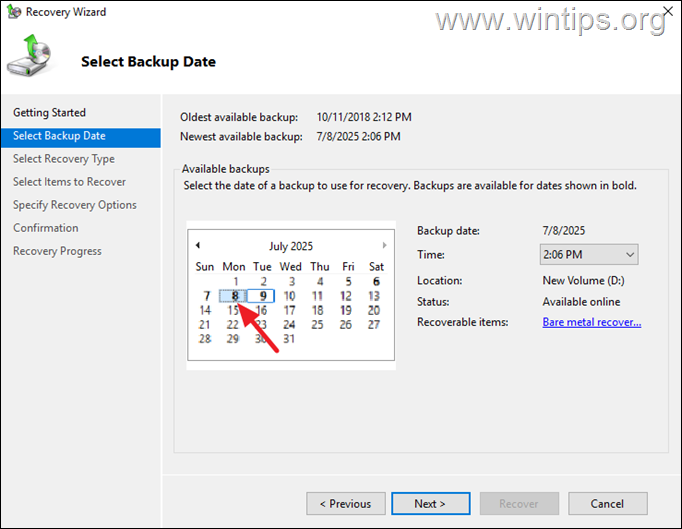Pick July 27 in the calendar
Screen dimensions: 682x529
pyautogui.click(x=374, y=325)
